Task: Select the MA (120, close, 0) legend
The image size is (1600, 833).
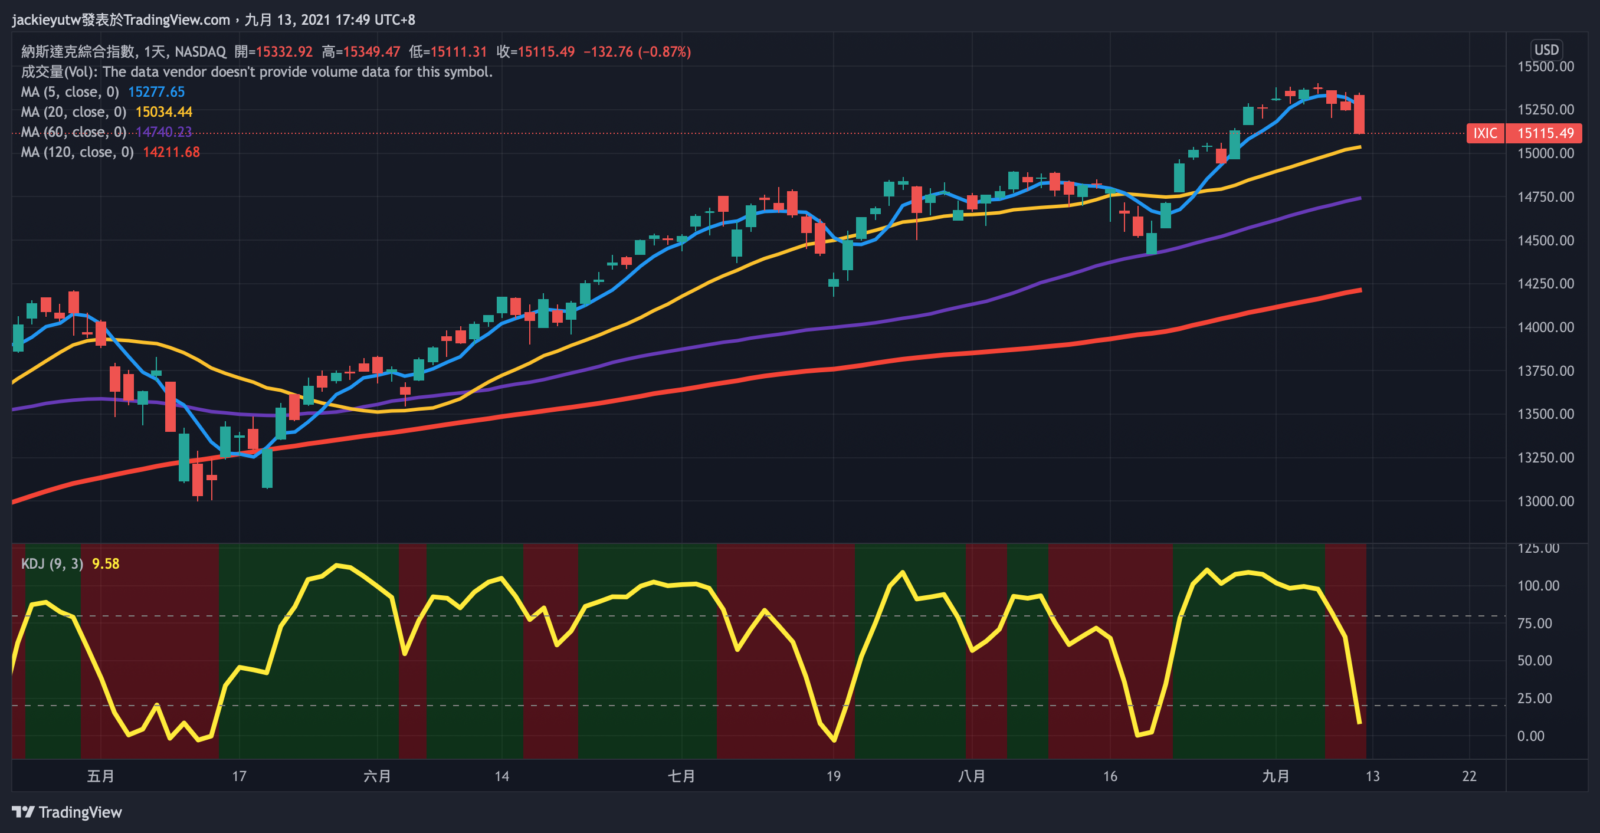Action: [77, 152]
